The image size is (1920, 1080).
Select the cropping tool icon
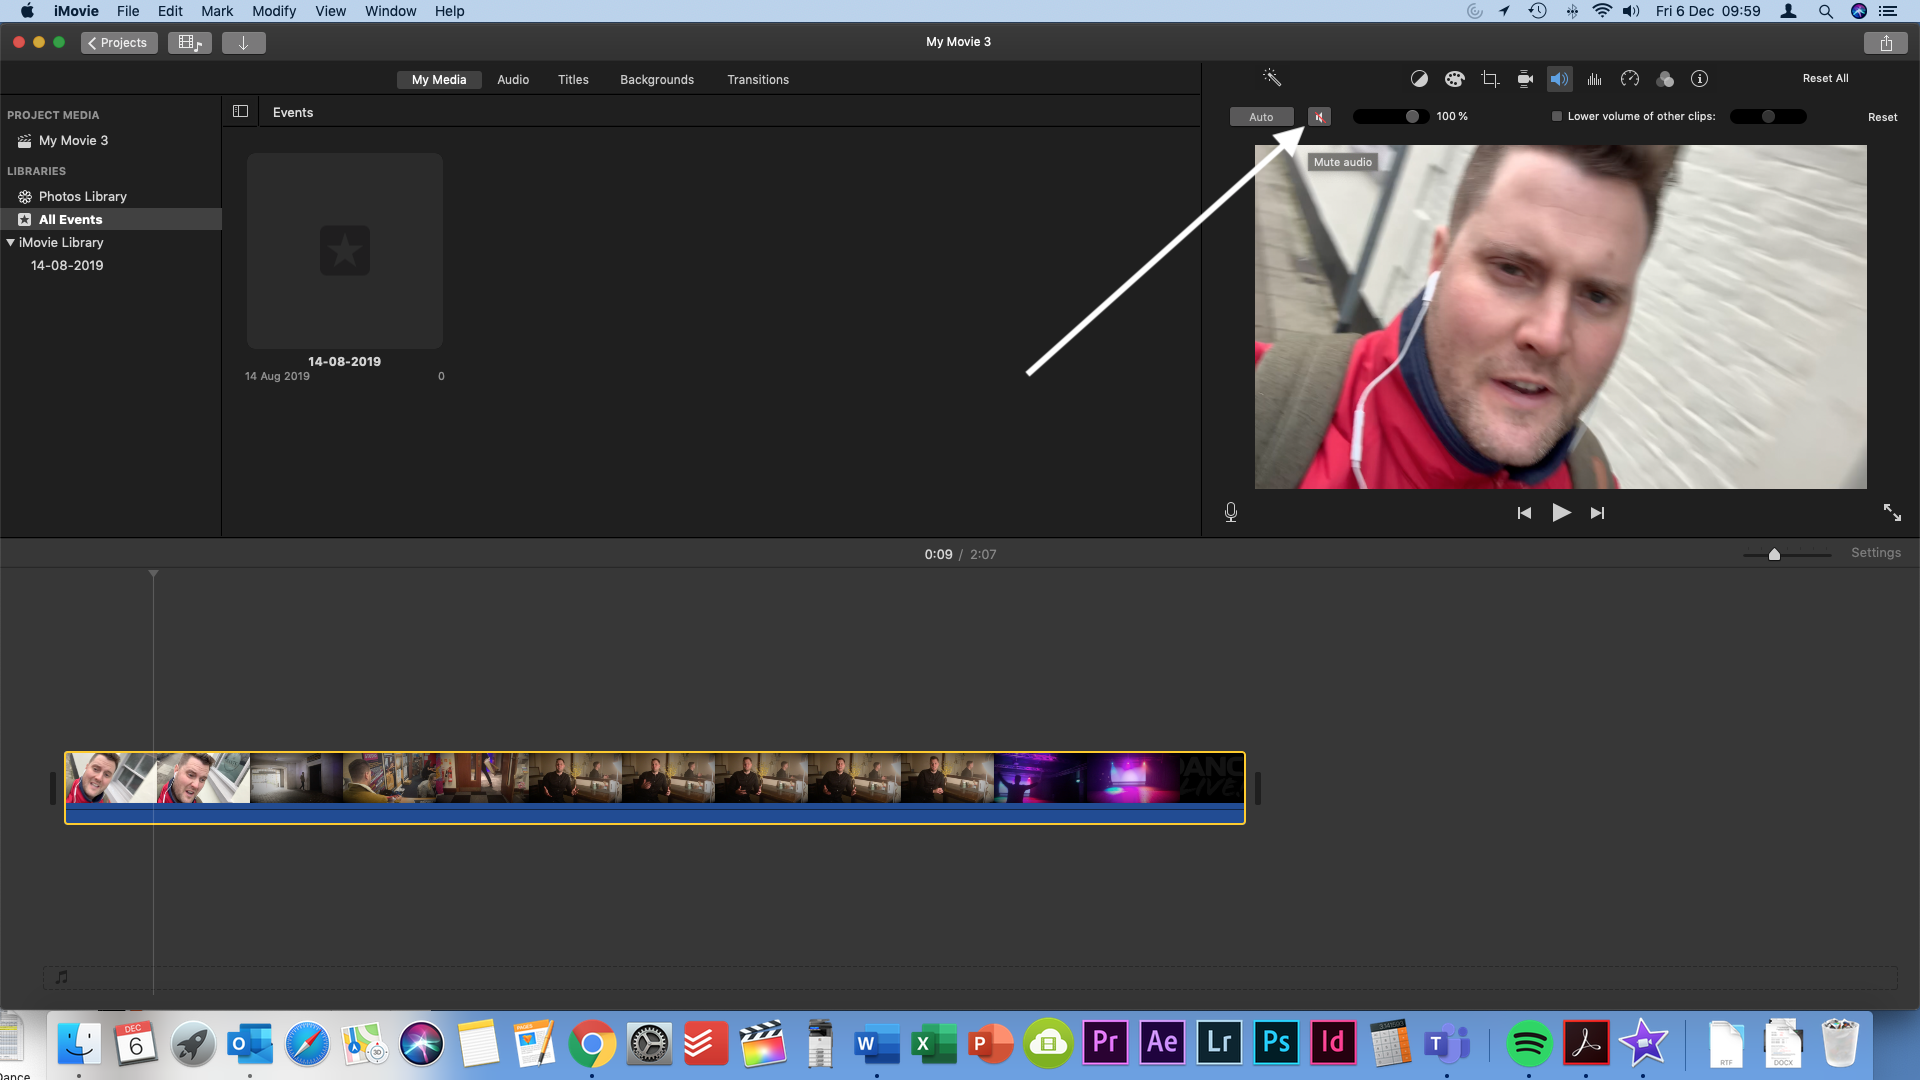point(1490,79)
